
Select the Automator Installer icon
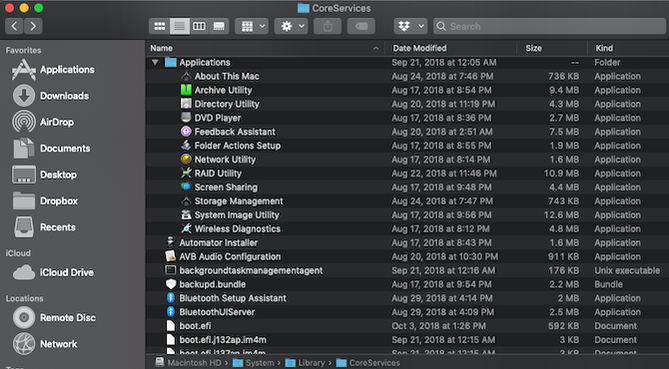170,242
